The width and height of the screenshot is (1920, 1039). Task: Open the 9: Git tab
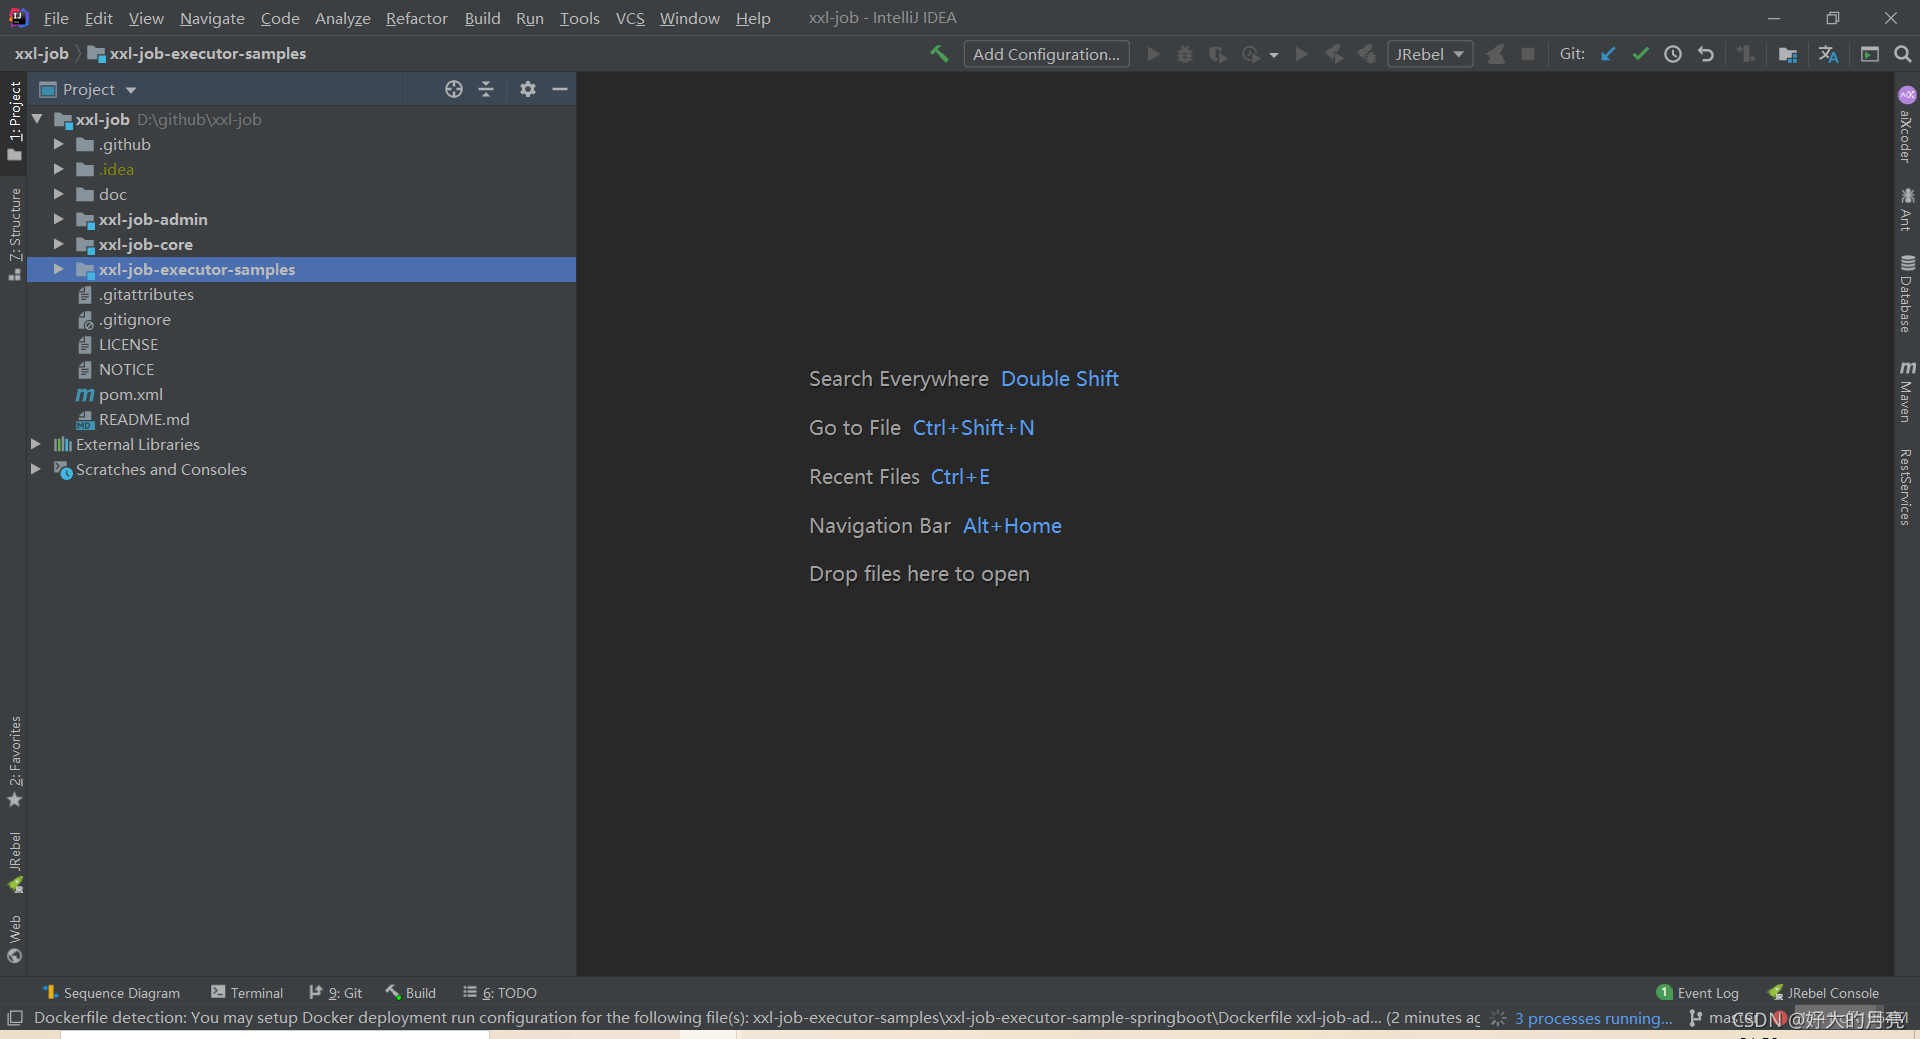[x=336, y=993]
